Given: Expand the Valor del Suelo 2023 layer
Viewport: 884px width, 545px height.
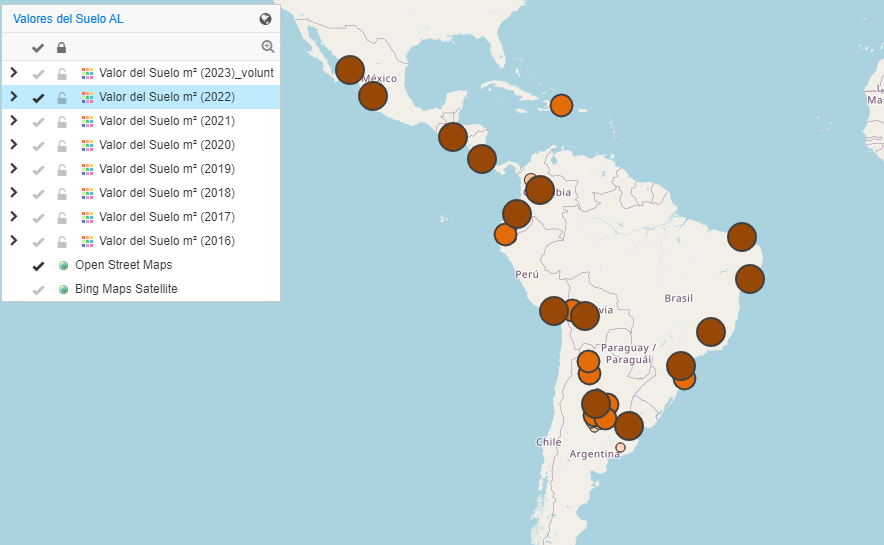Looking at the screenshot, I should coord(14,73).
